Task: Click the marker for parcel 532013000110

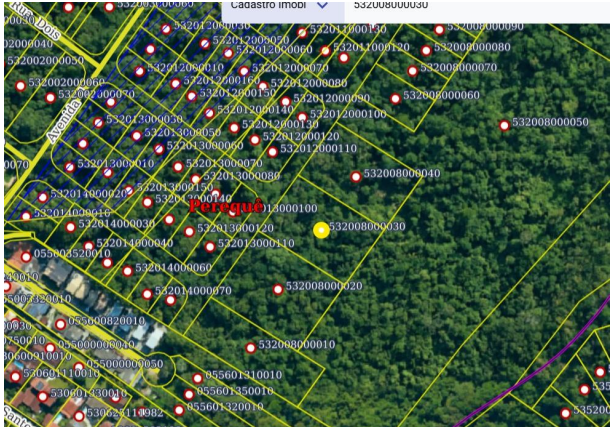Action: click(x=210, y=246)
